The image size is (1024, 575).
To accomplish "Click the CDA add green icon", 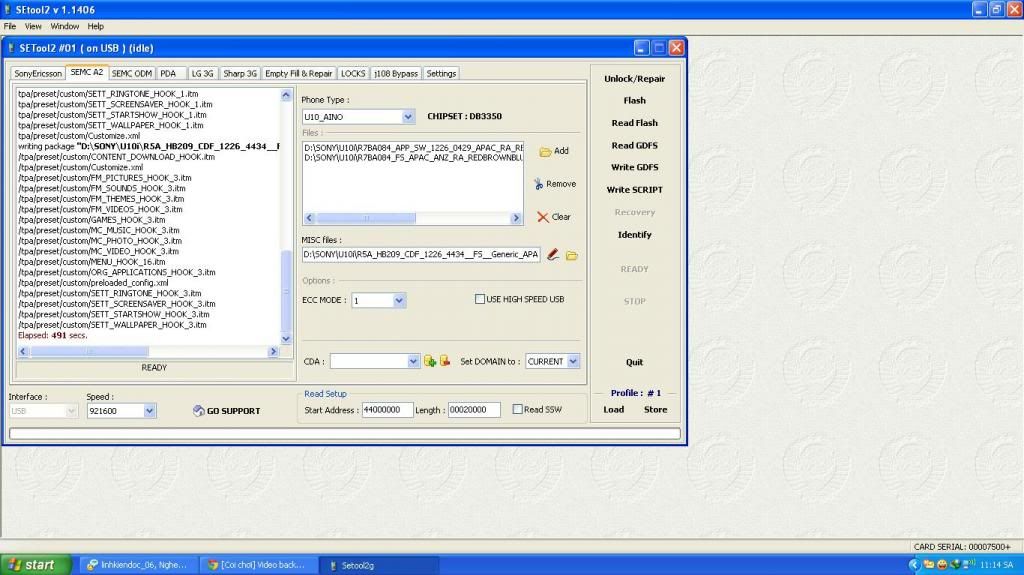I will point(430,361).
